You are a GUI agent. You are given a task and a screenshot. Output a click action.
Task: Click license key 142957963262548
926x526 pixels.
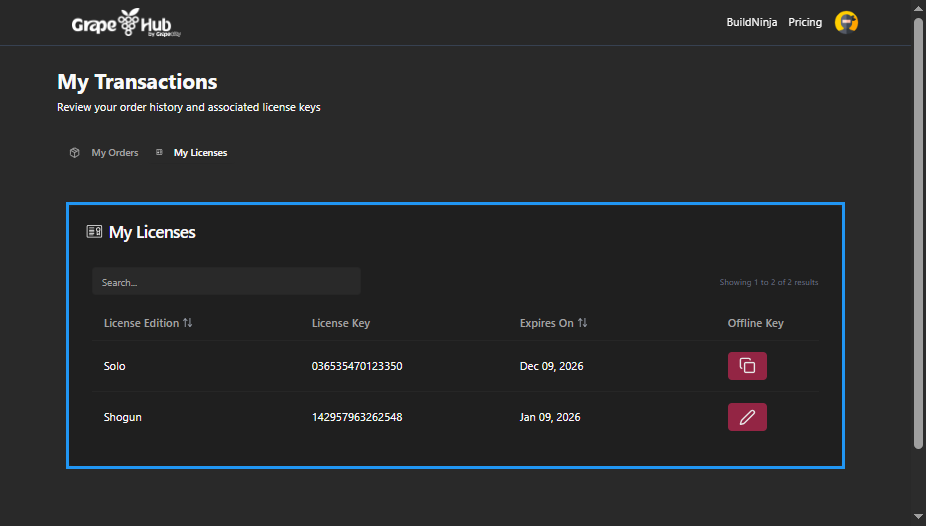point(357,417)
